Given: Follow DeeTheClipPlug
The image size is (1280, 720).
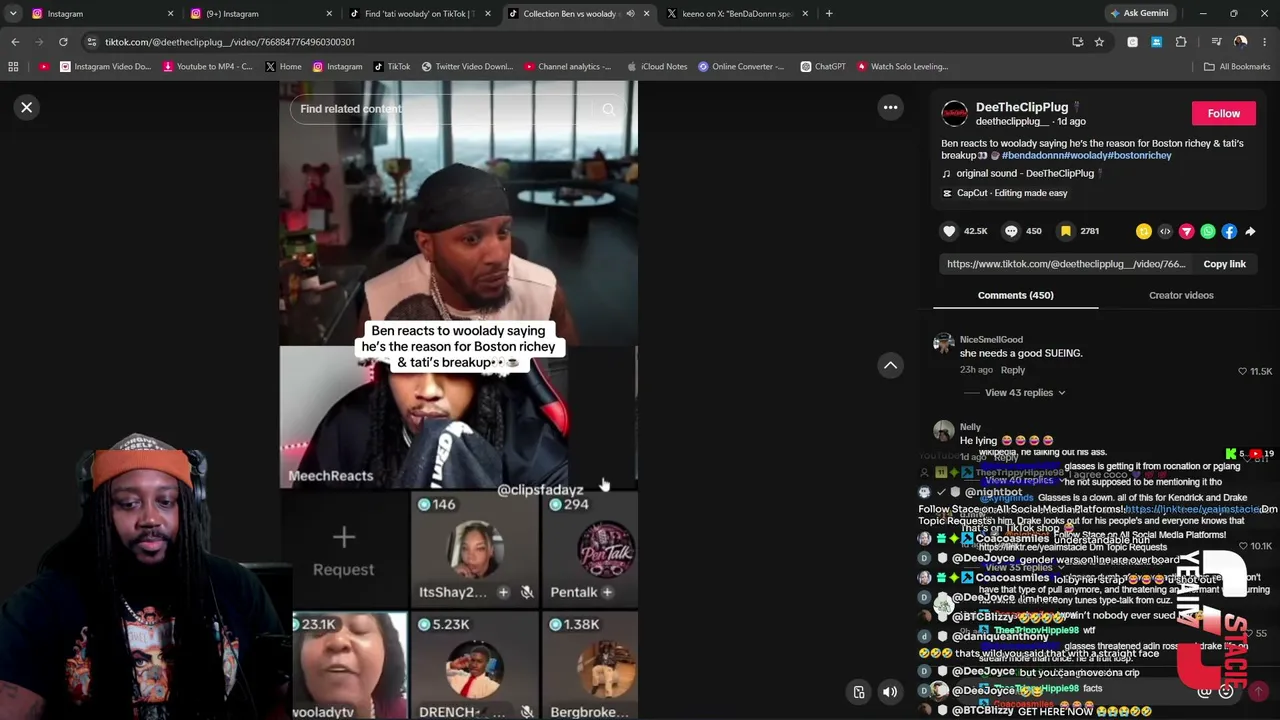Looking at the screenshot, I should click(x=1223, y=113).
